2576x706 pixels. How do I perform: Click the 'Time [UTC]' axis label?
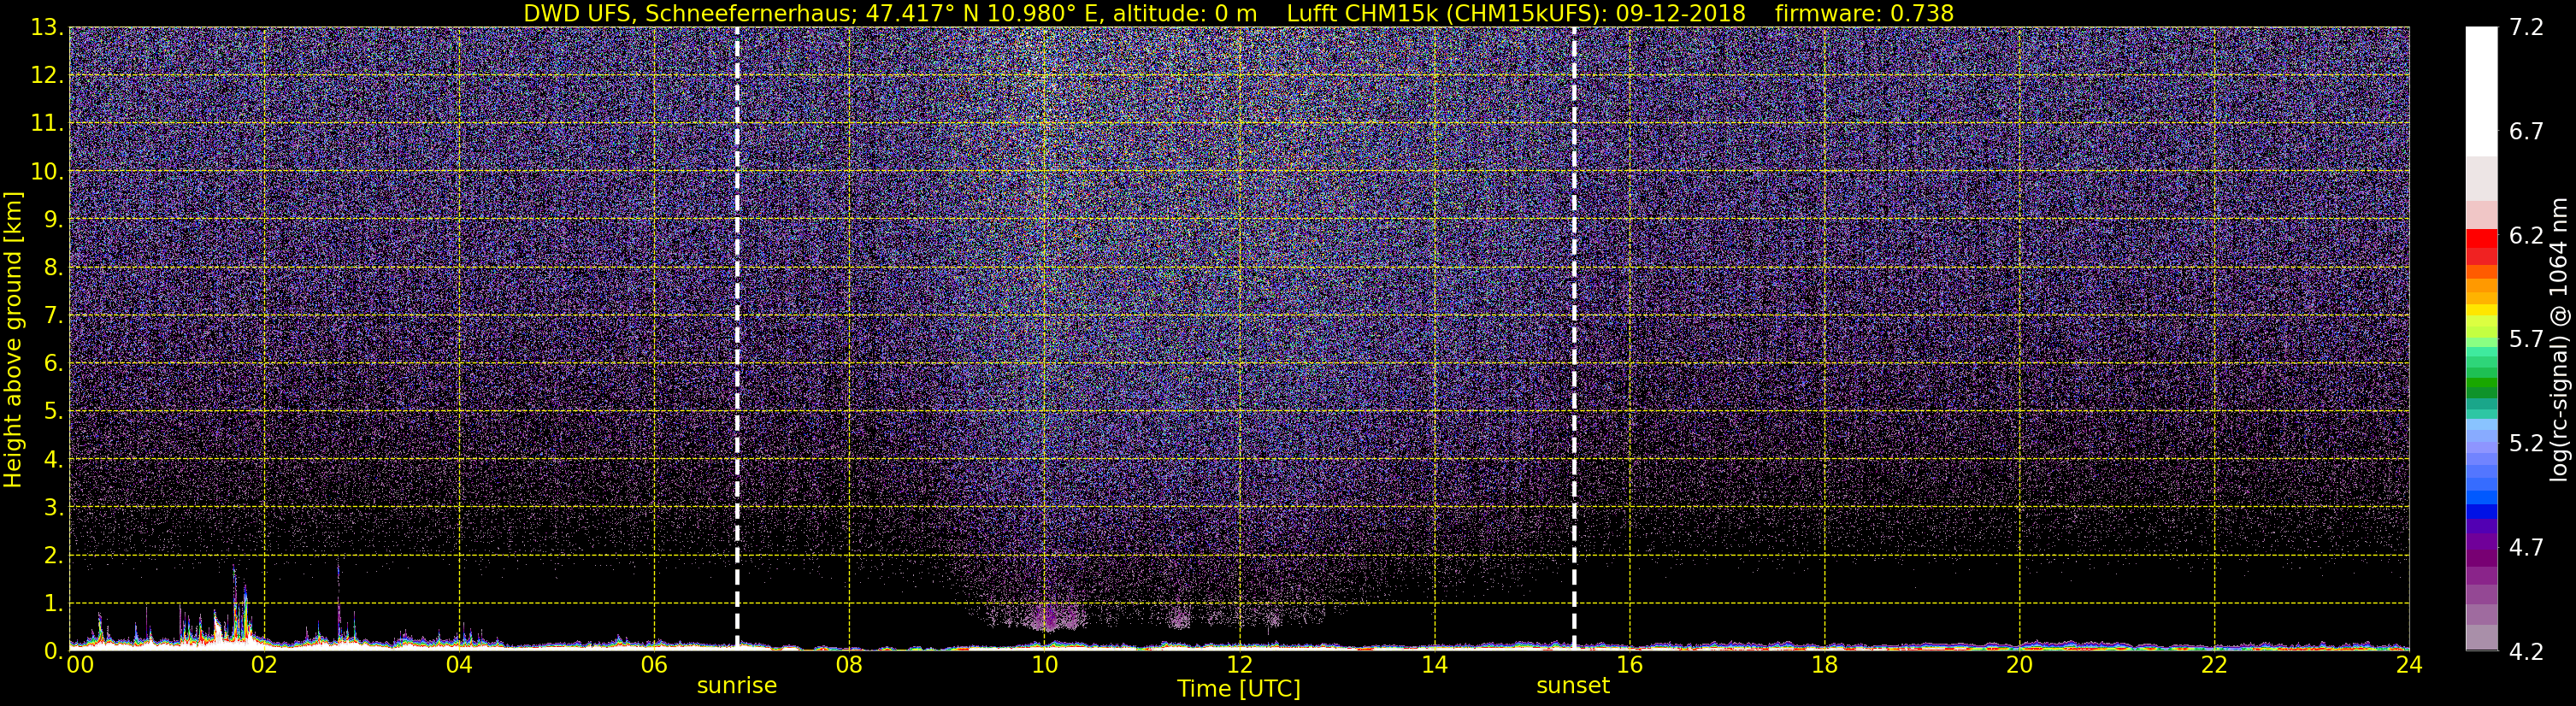click(1239, 689)
